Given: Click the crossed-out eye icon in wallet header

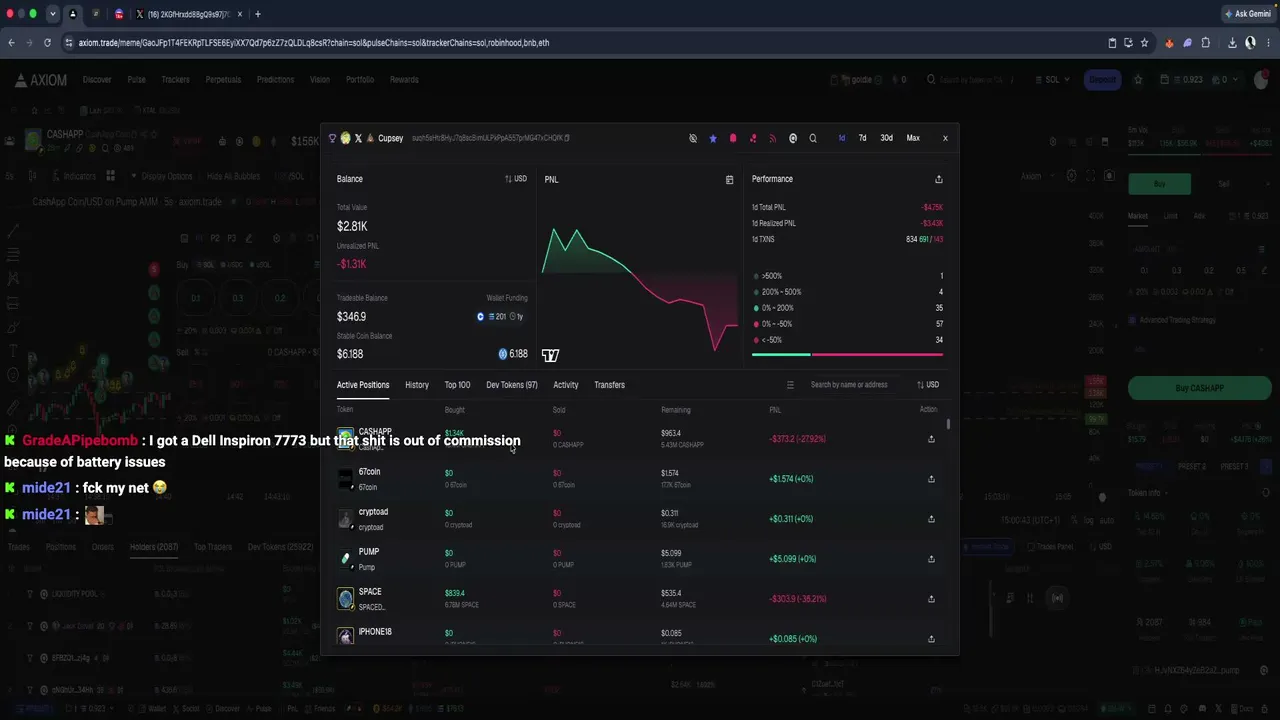Looking at the screenshot, I should click(x=693, y=138).
